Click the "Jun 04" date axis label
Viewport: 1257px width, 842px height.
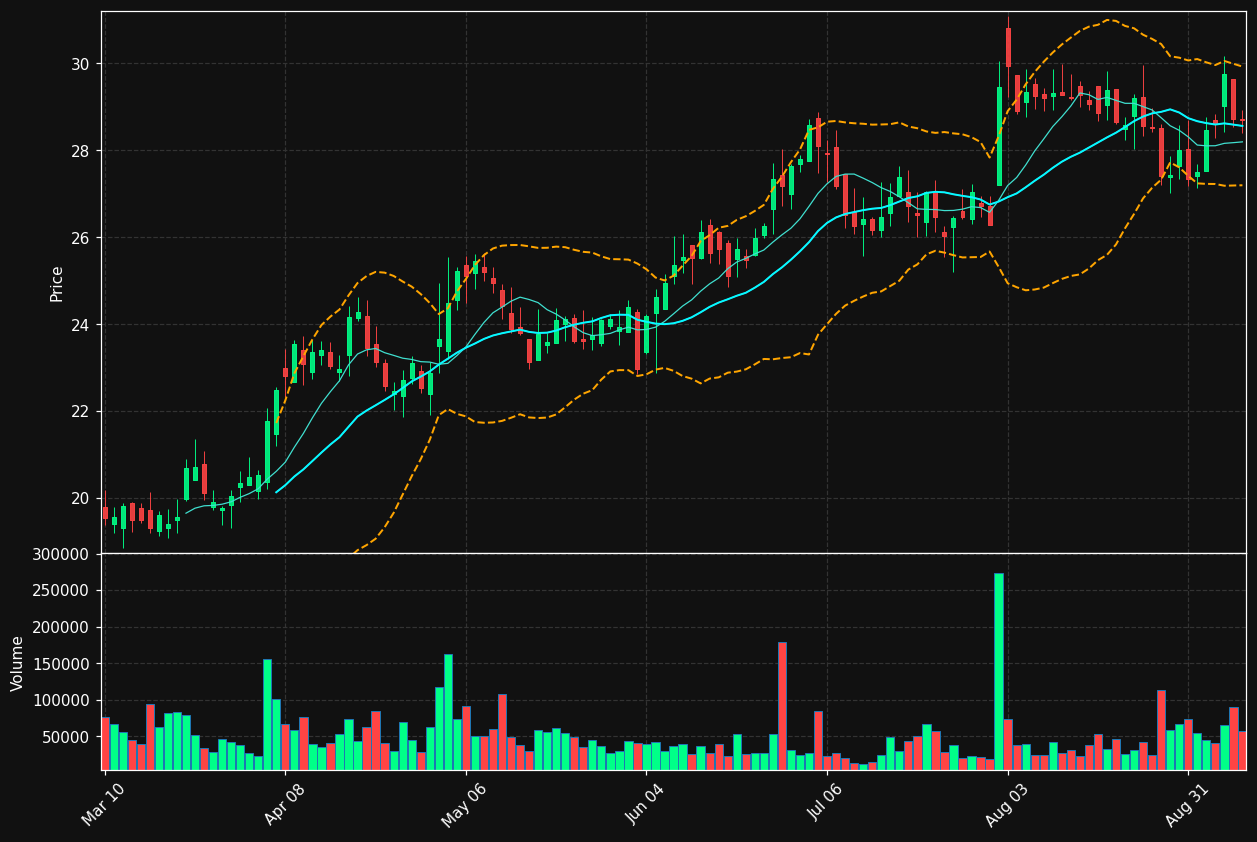click(645, 804)
